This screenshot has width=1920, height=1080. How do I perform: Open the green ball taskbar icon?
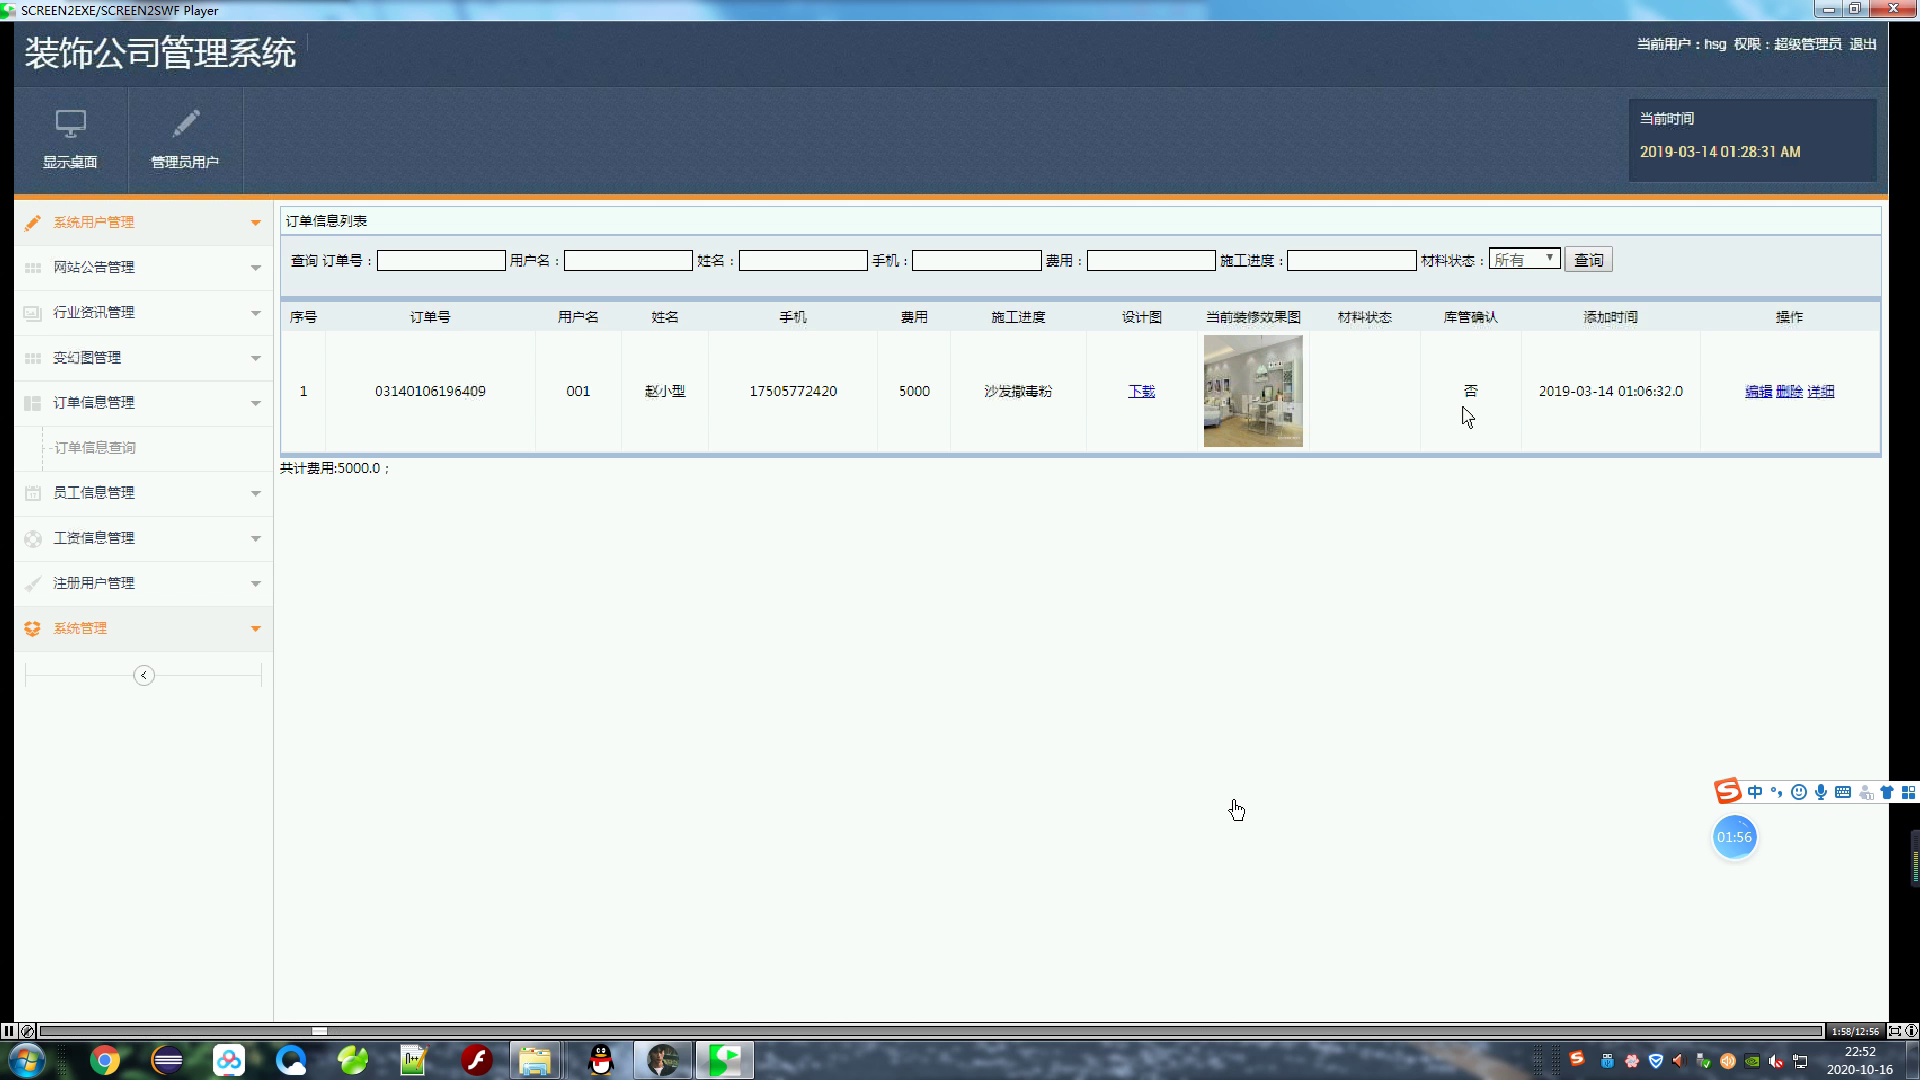(x=353, y=1060)
